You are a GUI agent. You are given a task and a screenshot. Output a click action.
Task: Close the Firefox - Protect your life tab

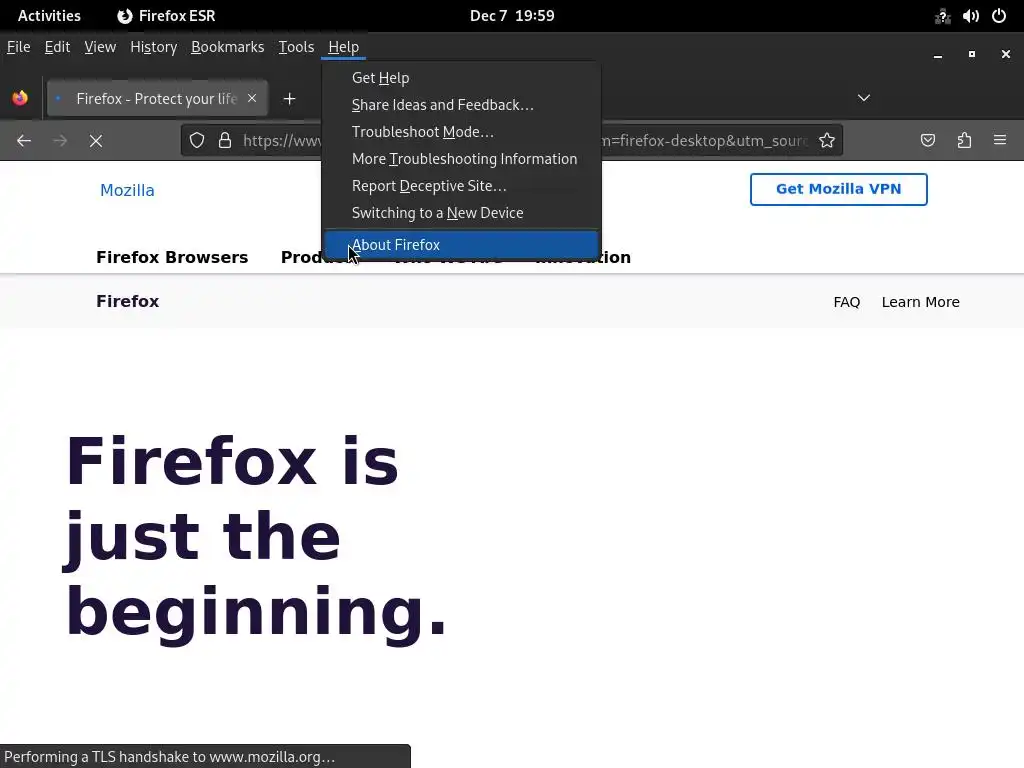pyautogui.click(x=252, y=98)
